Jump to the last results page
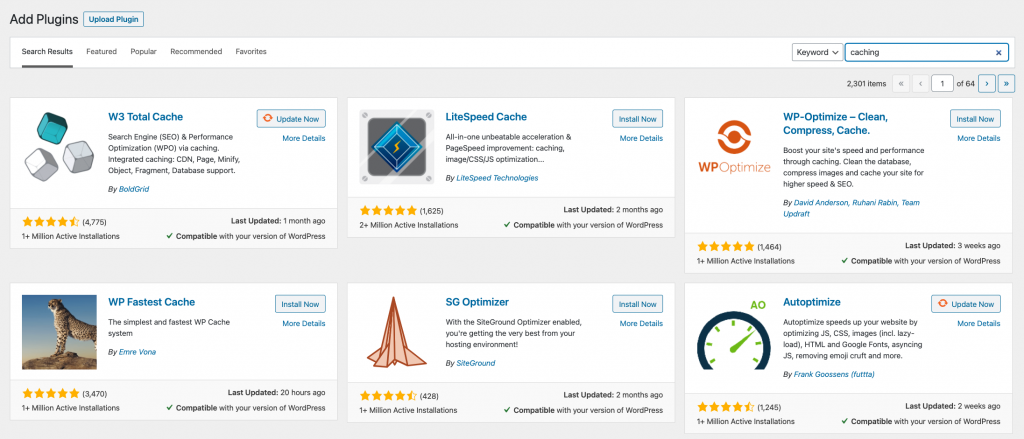 1006,84
